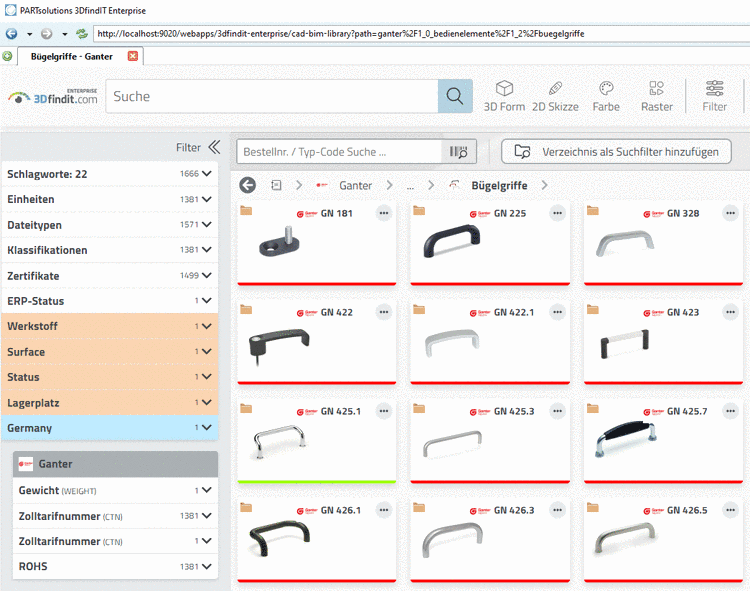
Task: Open options menu for GN 425.7
Action: tap(730, 411)
